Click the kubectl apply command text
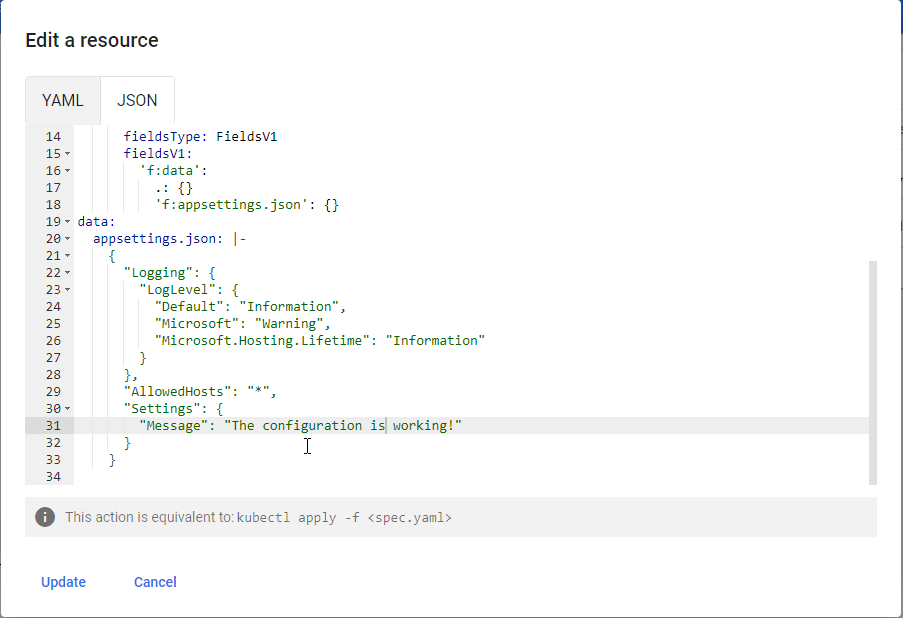This screenshot has height=618, width=903. [344, 518]
